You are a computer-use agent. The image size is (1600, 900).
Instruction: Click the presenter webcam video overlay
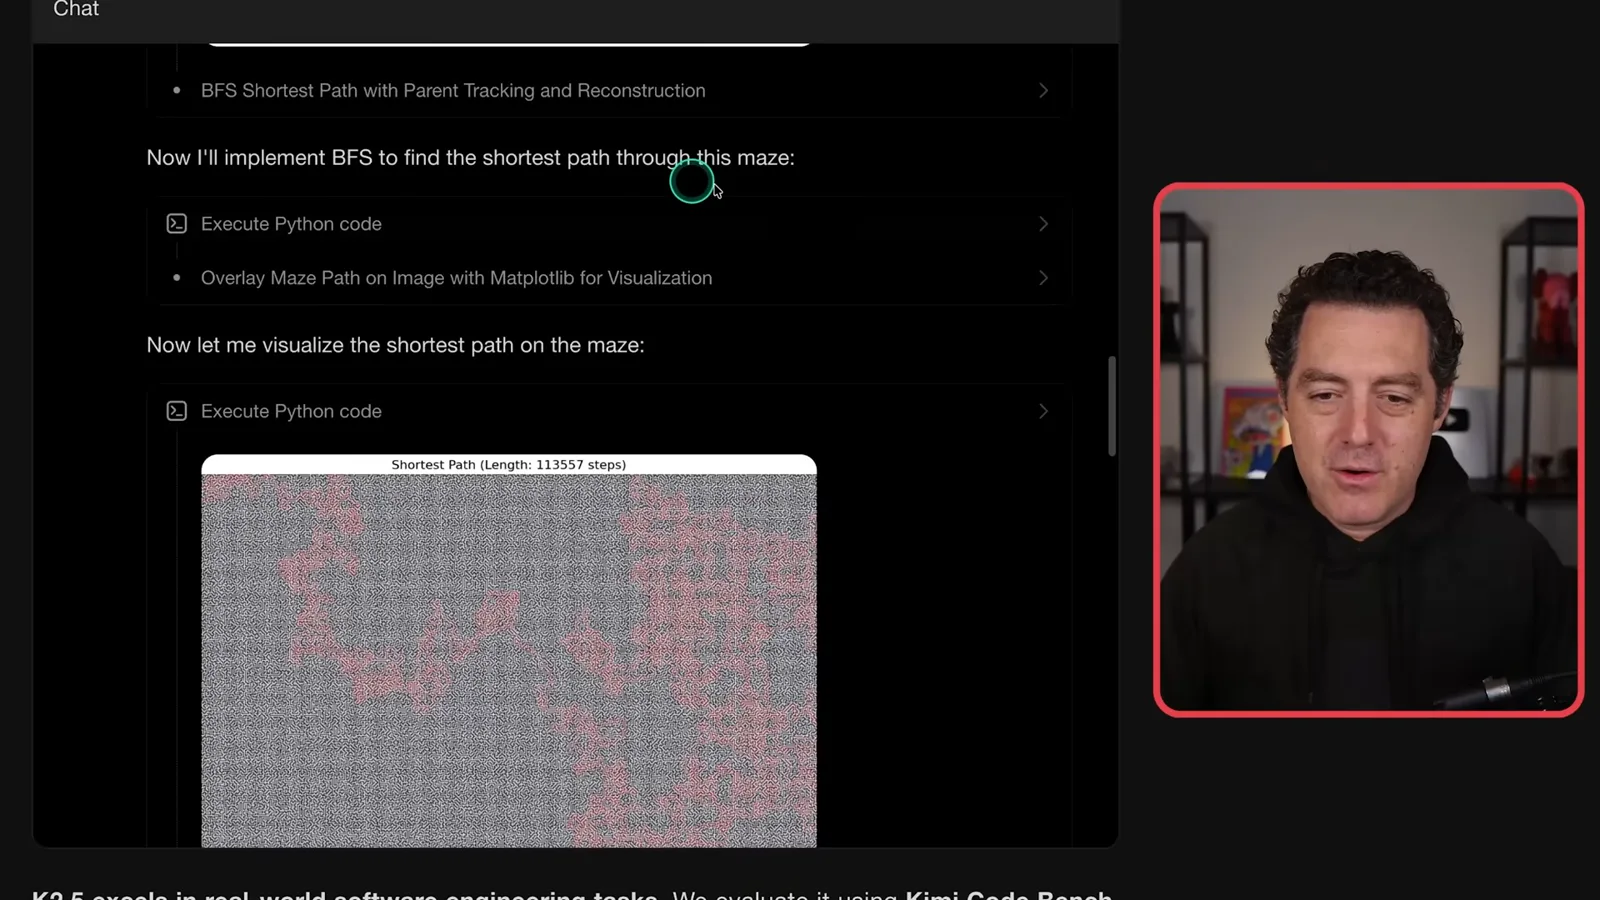coord(1368,449)
